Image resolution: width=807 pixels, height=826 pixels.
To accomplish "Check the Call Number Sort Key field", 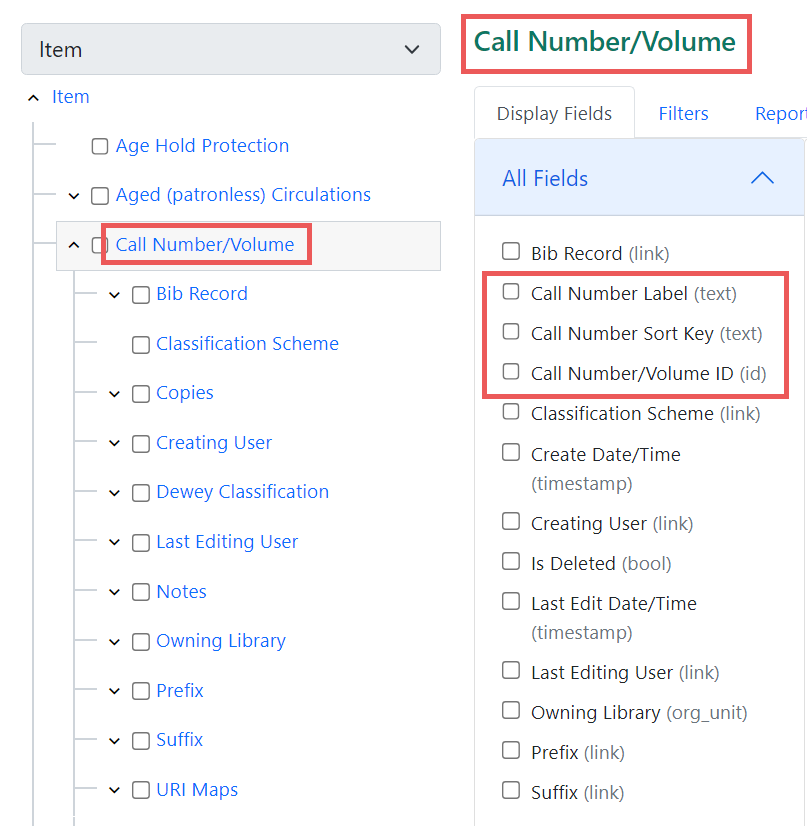I will pyautogui.click(x=511, y=332).
